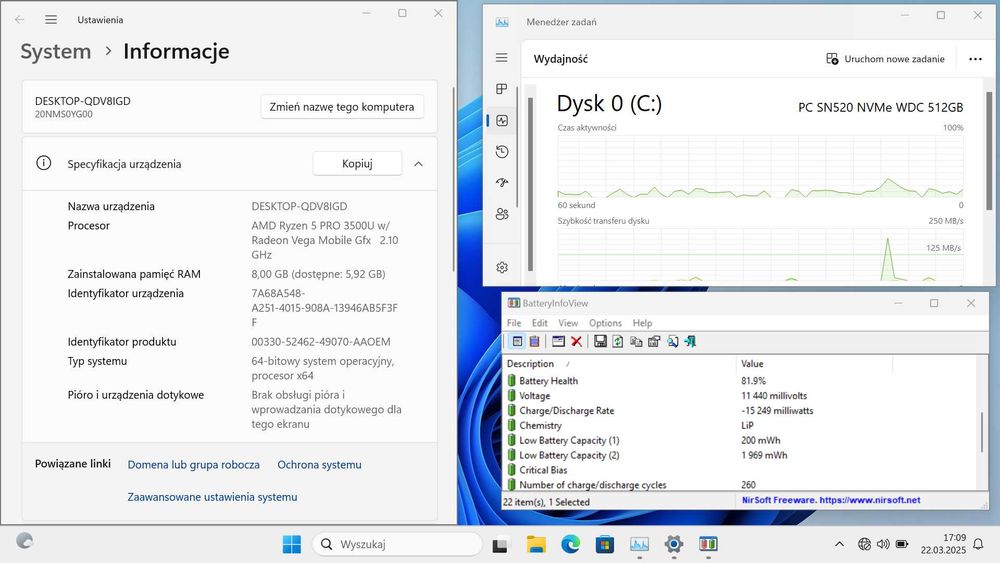Open advanced options icon in BatteryInfoView toolbar
The image size is (1000, 563).
coord(654,342)
